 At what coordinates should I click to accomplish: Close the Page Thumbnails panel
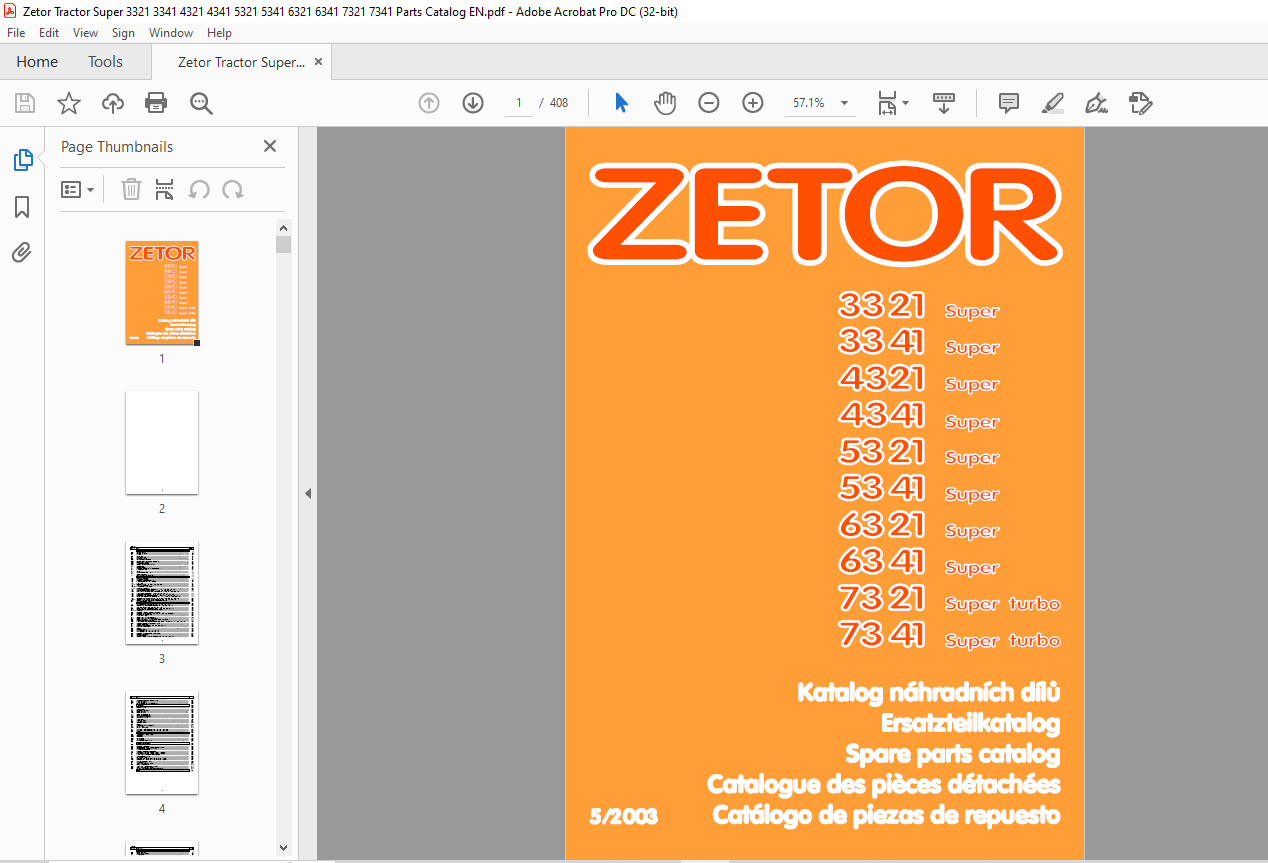270,146
